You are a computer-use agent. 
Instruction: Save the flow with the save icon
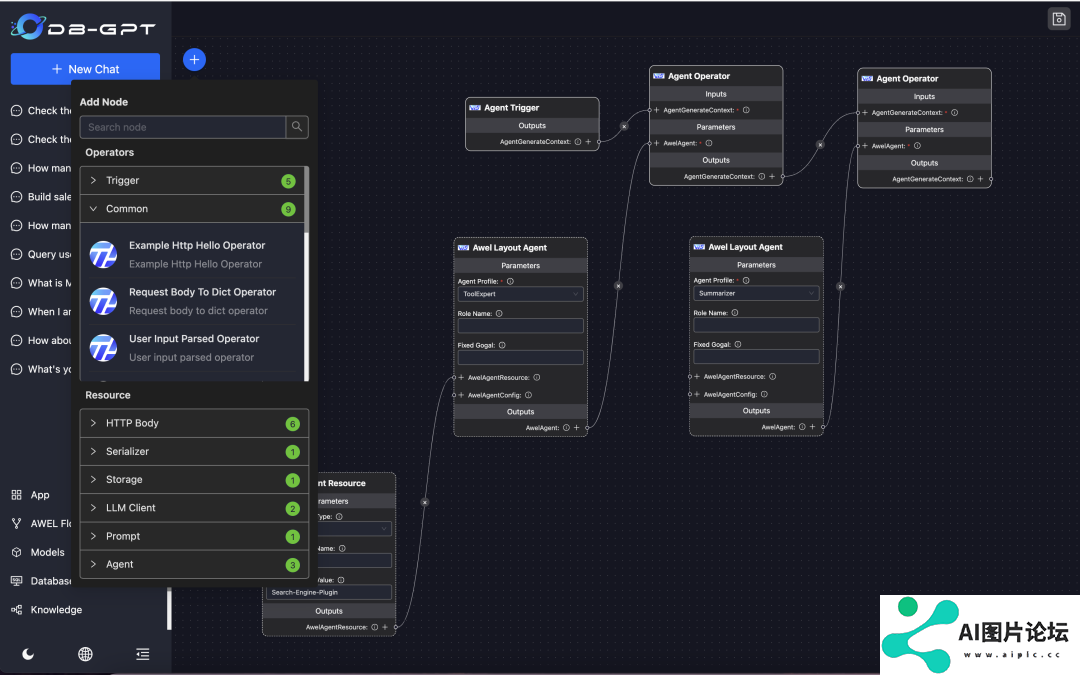[1059, 19]
